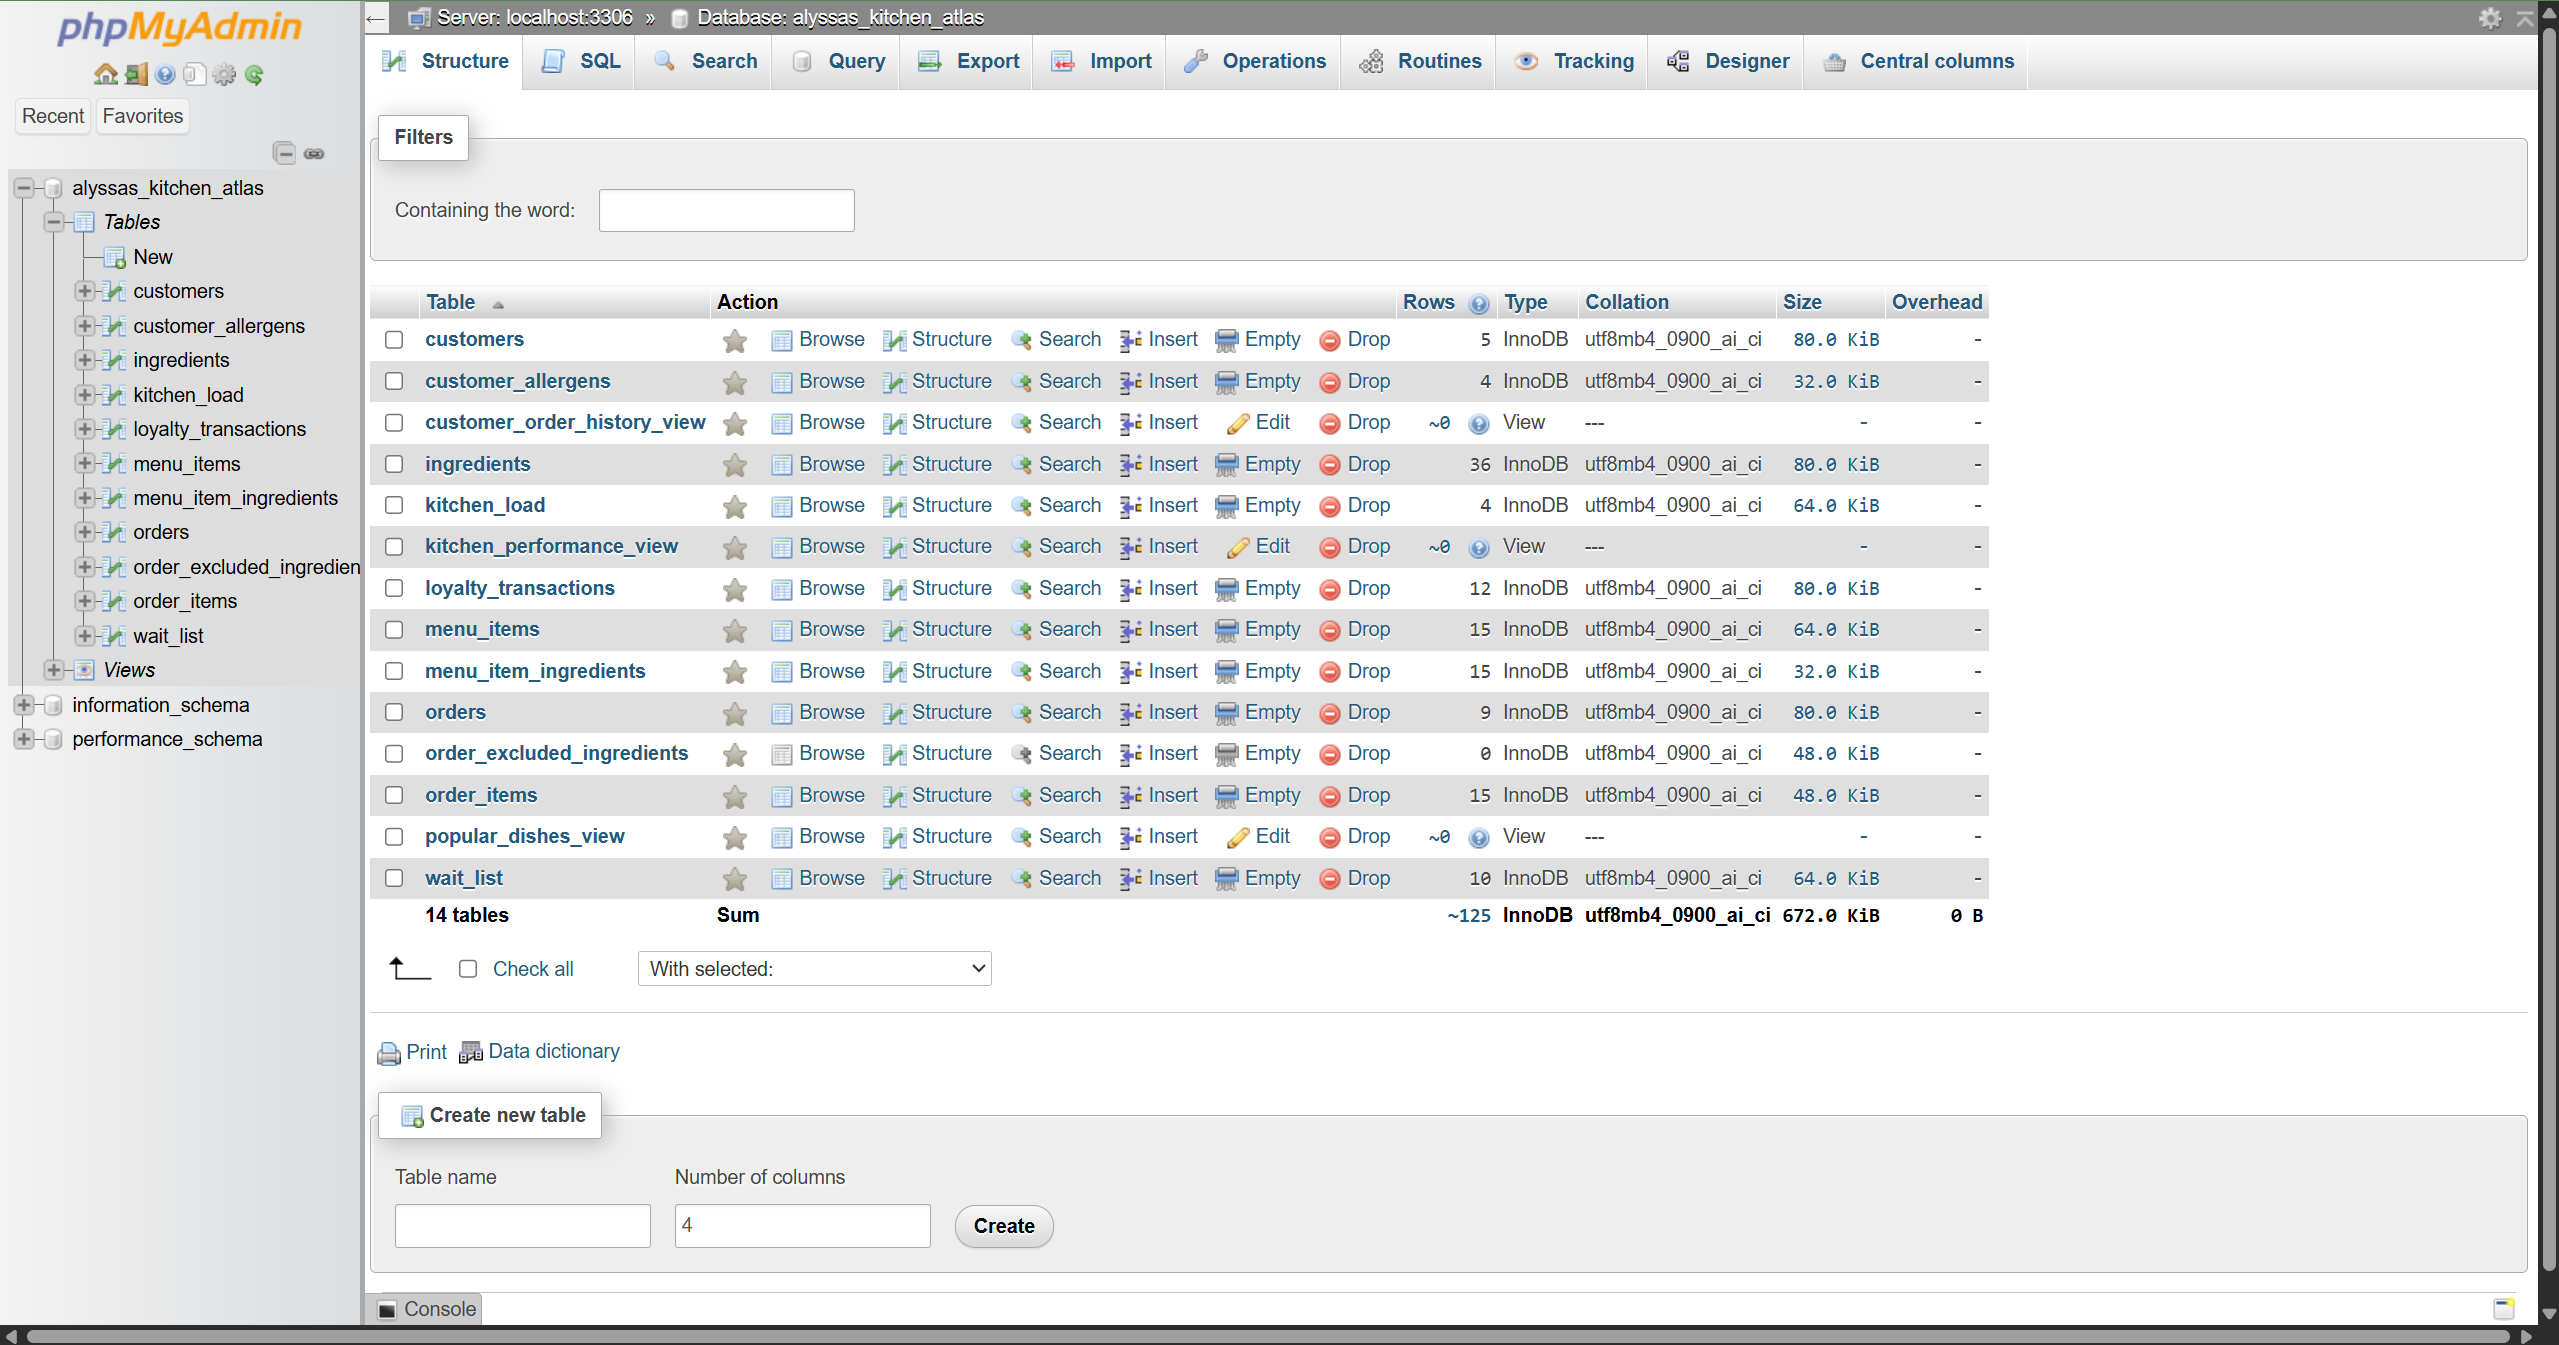Screen dimensions: 2559x1345
Task: Open the Central columns tab
Action: (x=1918, y=62)
